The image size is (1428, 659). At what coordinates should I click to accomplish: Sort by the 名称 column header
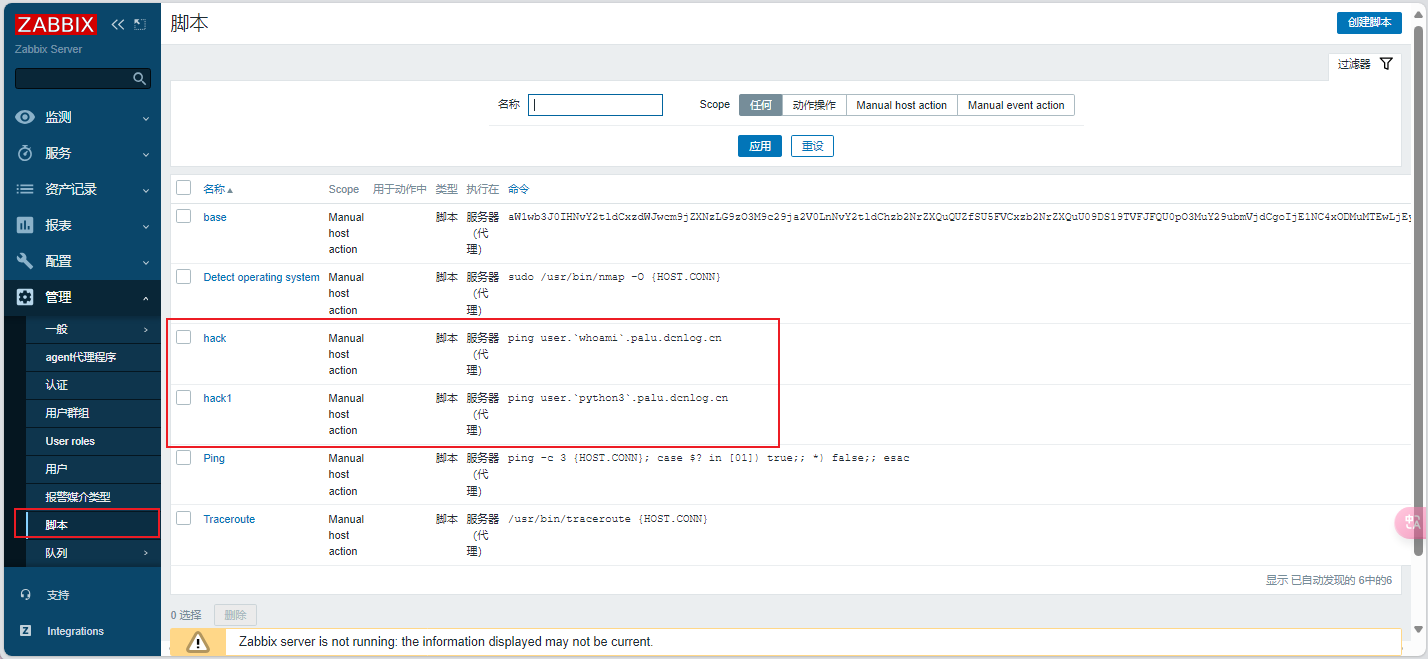[218, 189]
